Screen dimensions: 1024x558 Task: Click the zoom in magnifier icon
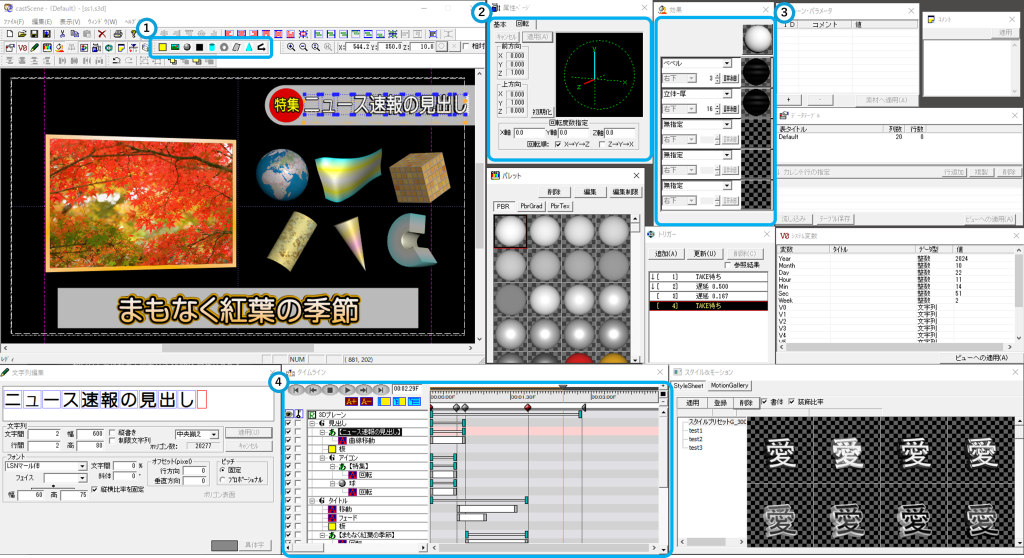[x=291, y=47]
